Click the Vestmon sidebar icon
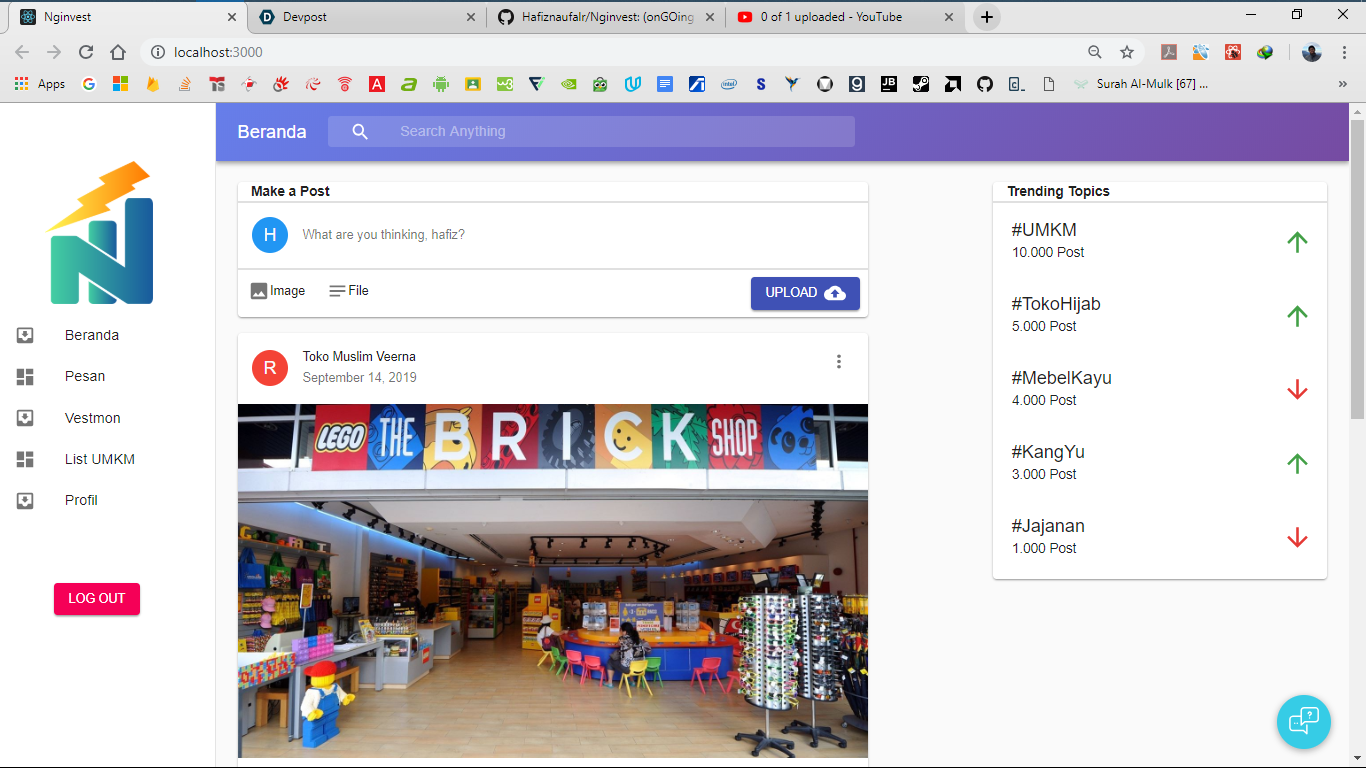 pos(25,418)
